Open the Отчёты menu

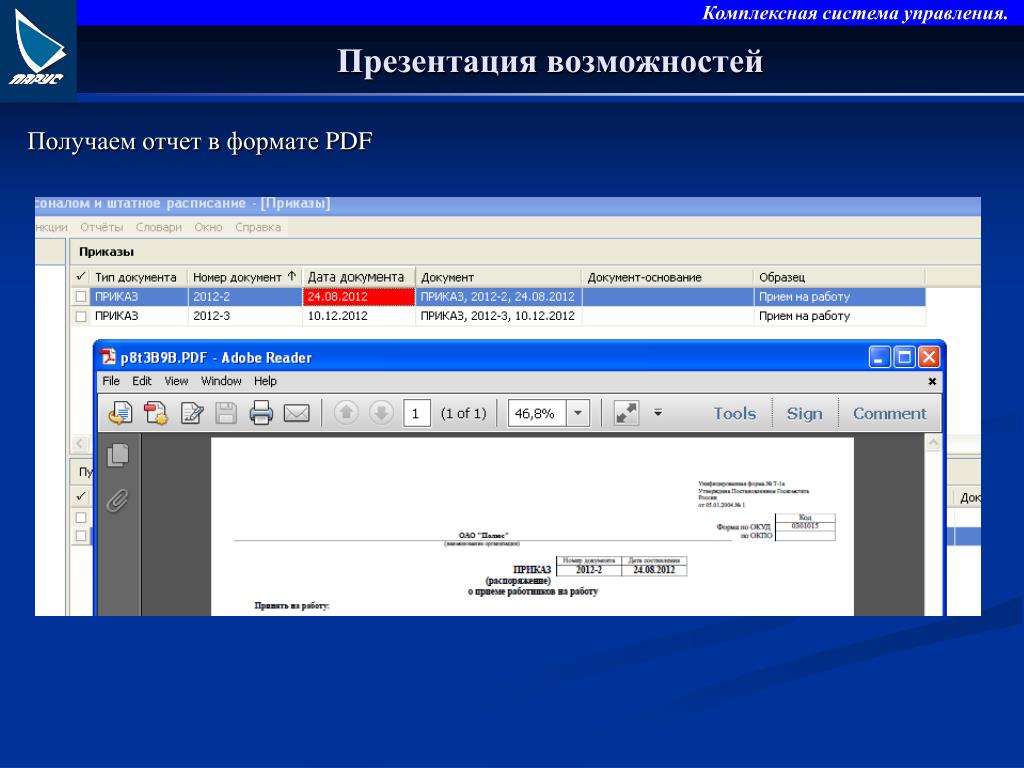[x=102, y=227]
